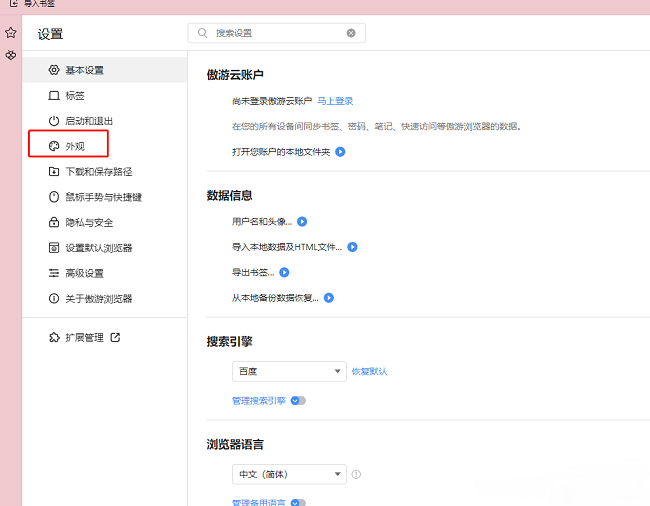Viewport: 650px width, 506px height.
Task: Click arrow icon next to 从本地备份数据恢复
Action: pos(328,298)
